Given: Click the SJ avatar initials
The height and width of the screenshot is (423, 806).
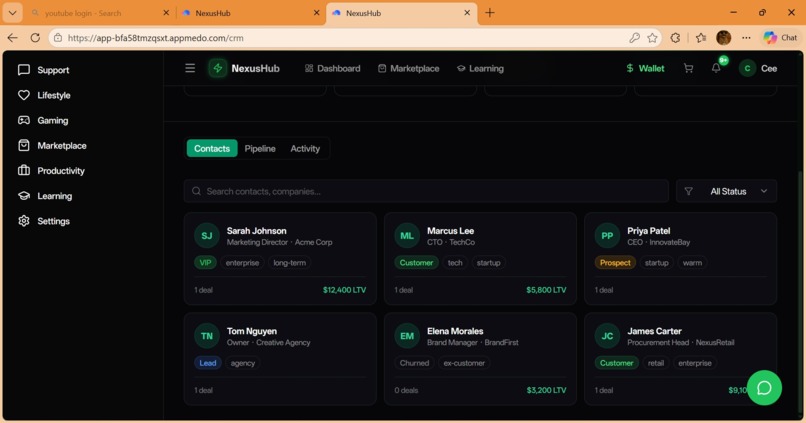Looking at the screenshot, I should click(x=207, y=235).
